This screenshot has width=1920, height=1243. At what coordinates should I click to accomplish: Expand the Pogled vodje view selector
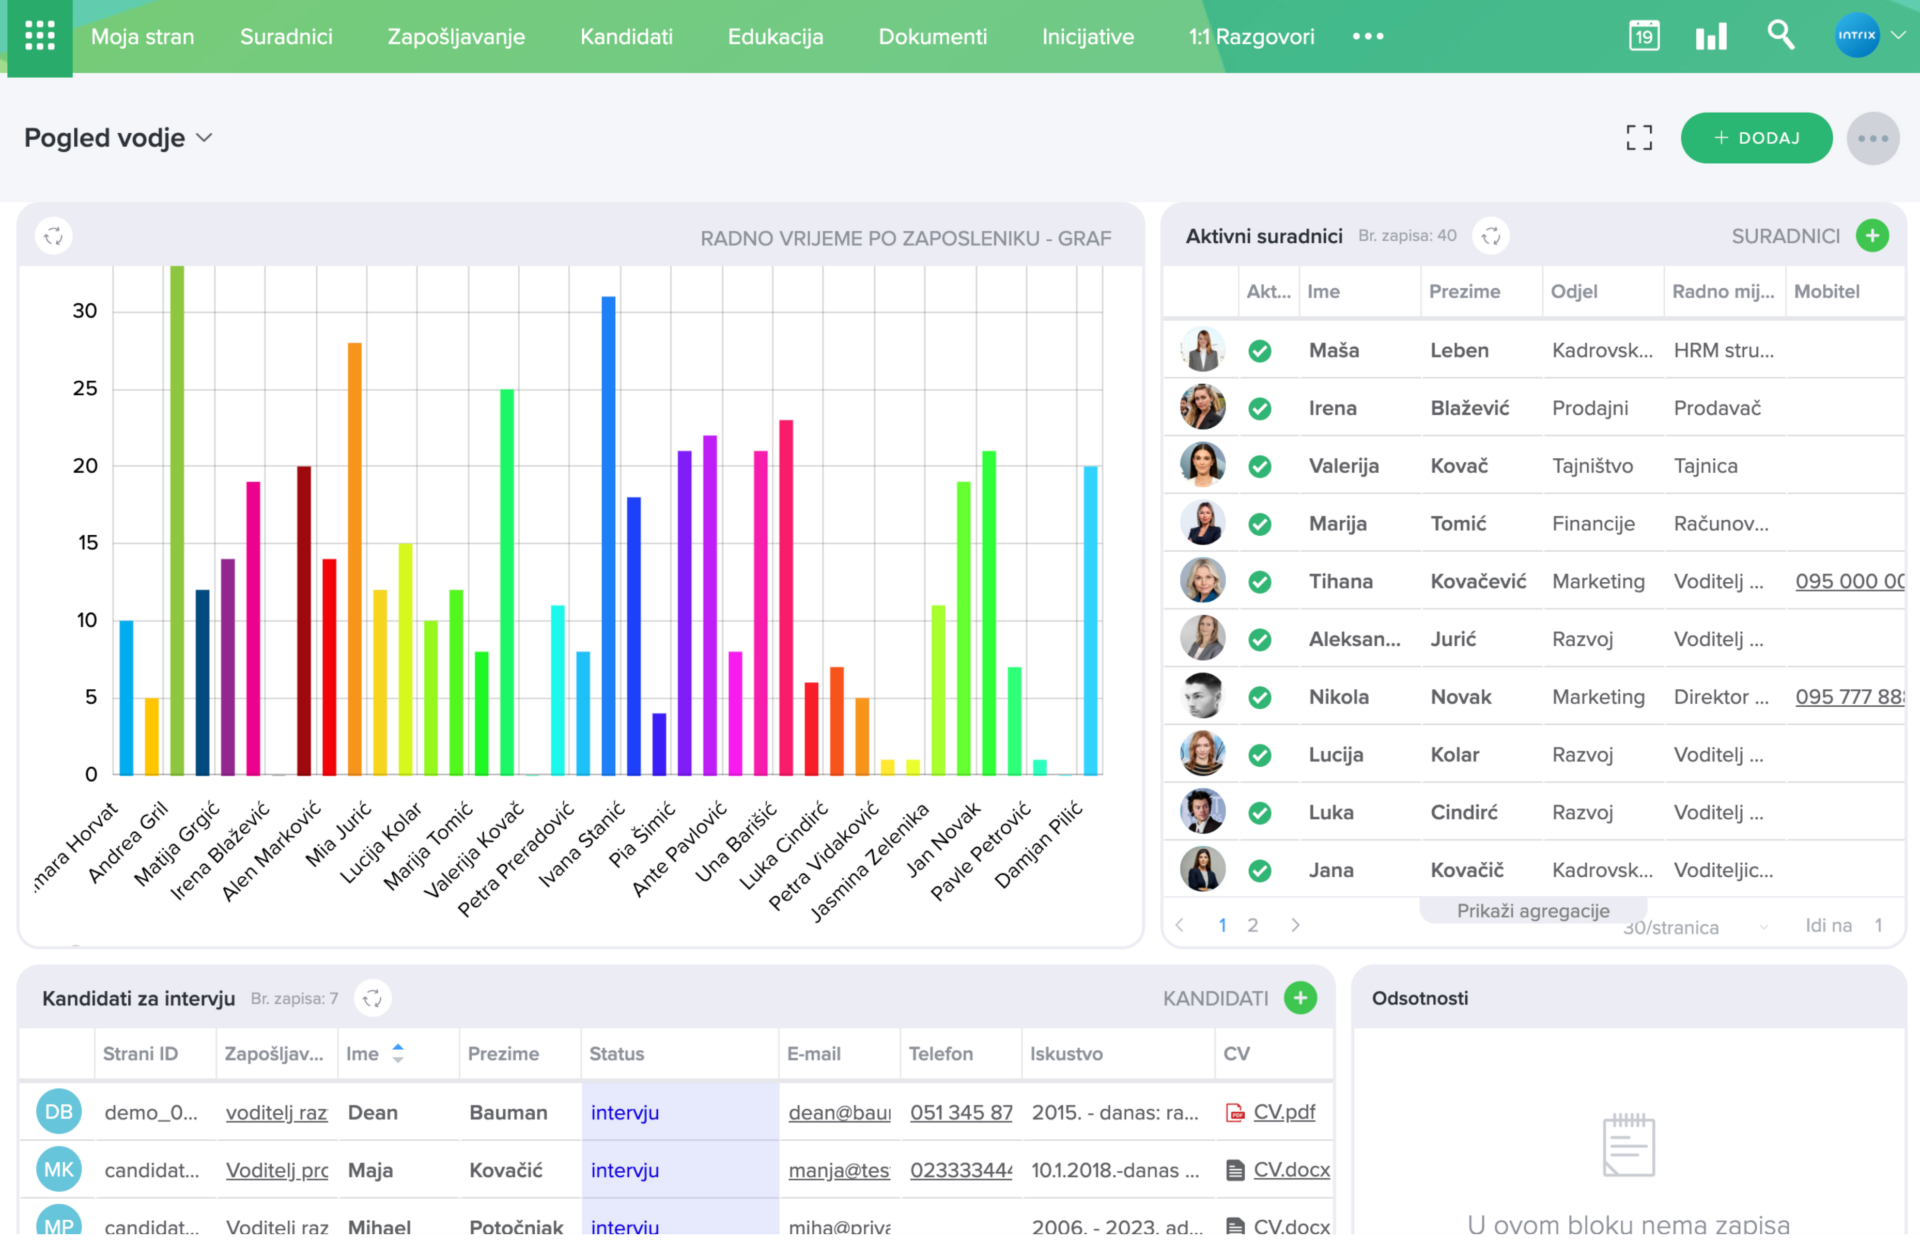click(118, 138)
